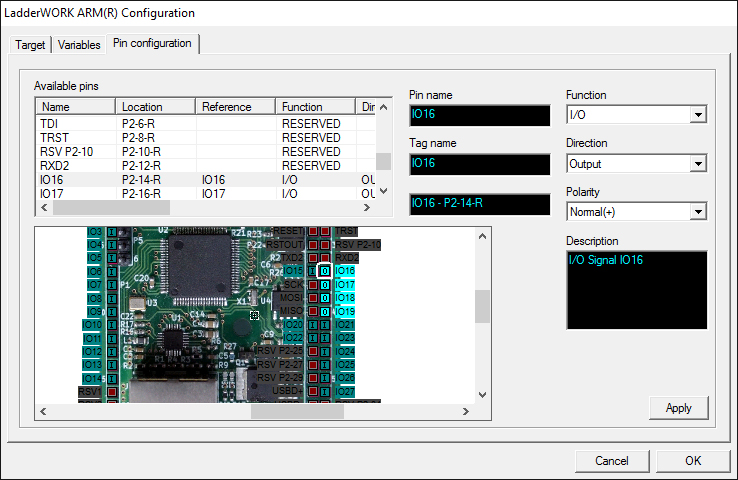Click the IO23 input pin marker
738x480 pixels.
(x=325, y=338)
